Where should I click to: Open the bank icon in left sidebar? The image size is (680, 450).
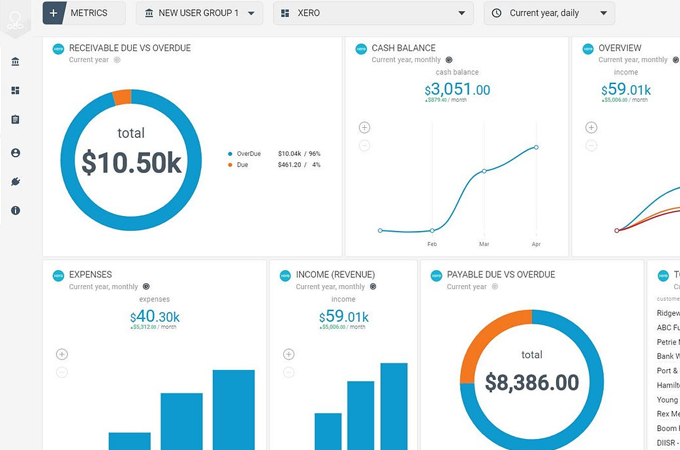pyautogui.click(x=15, y=62)
